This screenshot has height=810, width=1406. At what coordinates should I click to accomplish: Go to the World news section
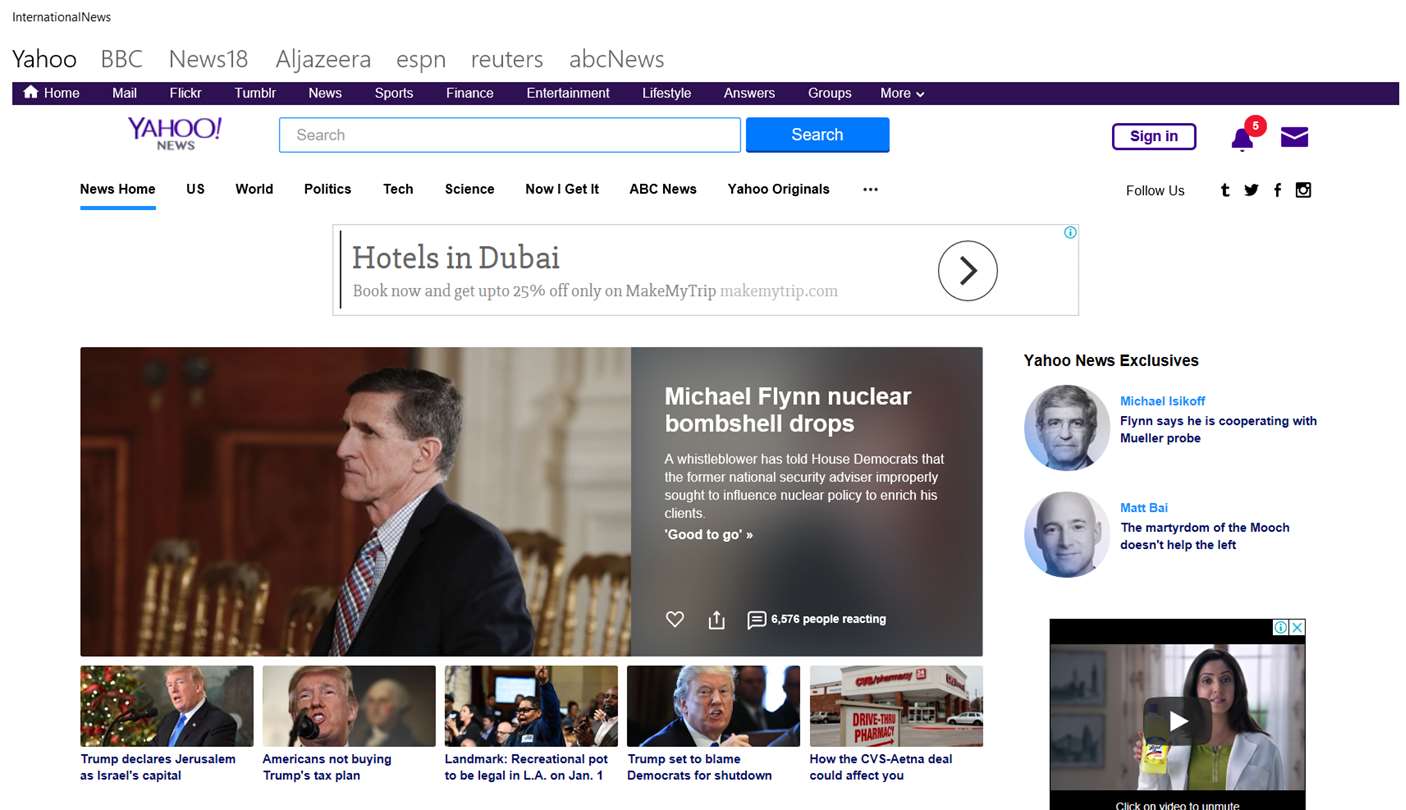[254, 189]
